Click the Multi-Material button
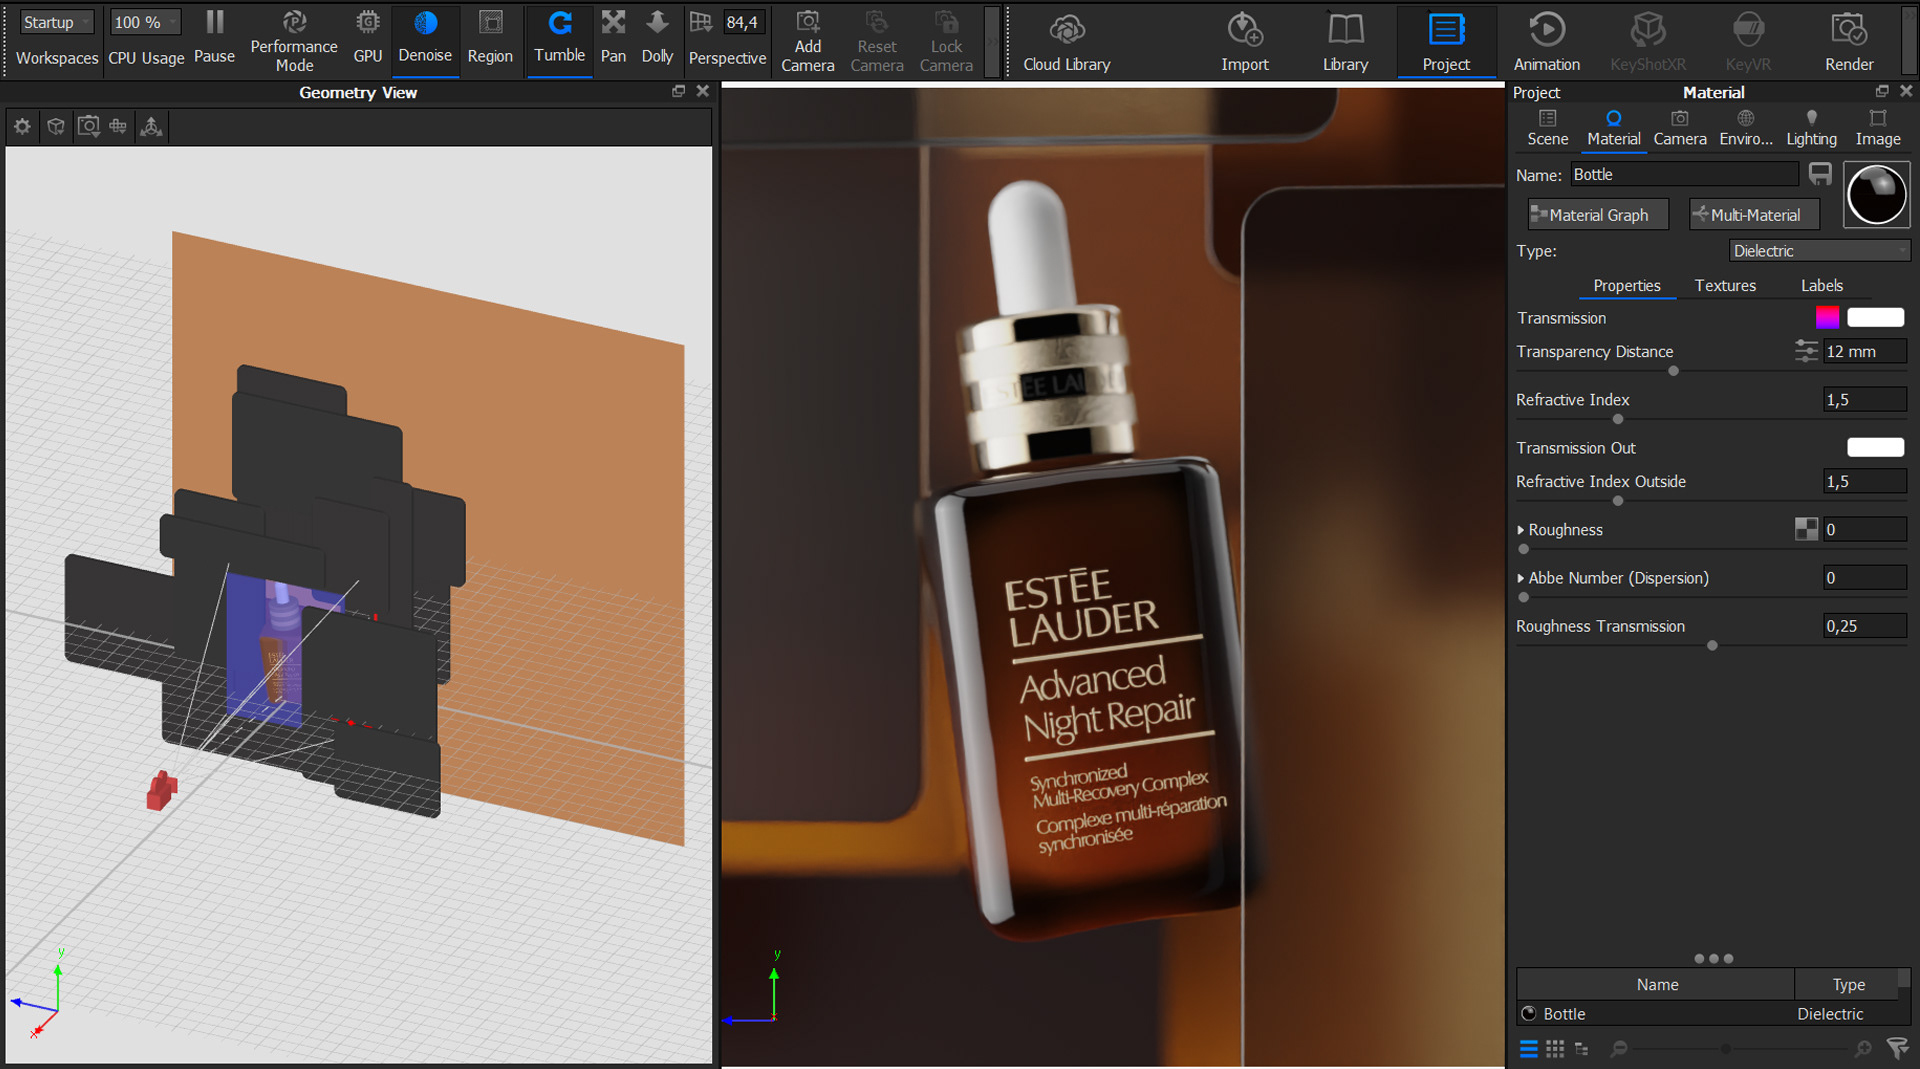 (x=1754, y=215)
